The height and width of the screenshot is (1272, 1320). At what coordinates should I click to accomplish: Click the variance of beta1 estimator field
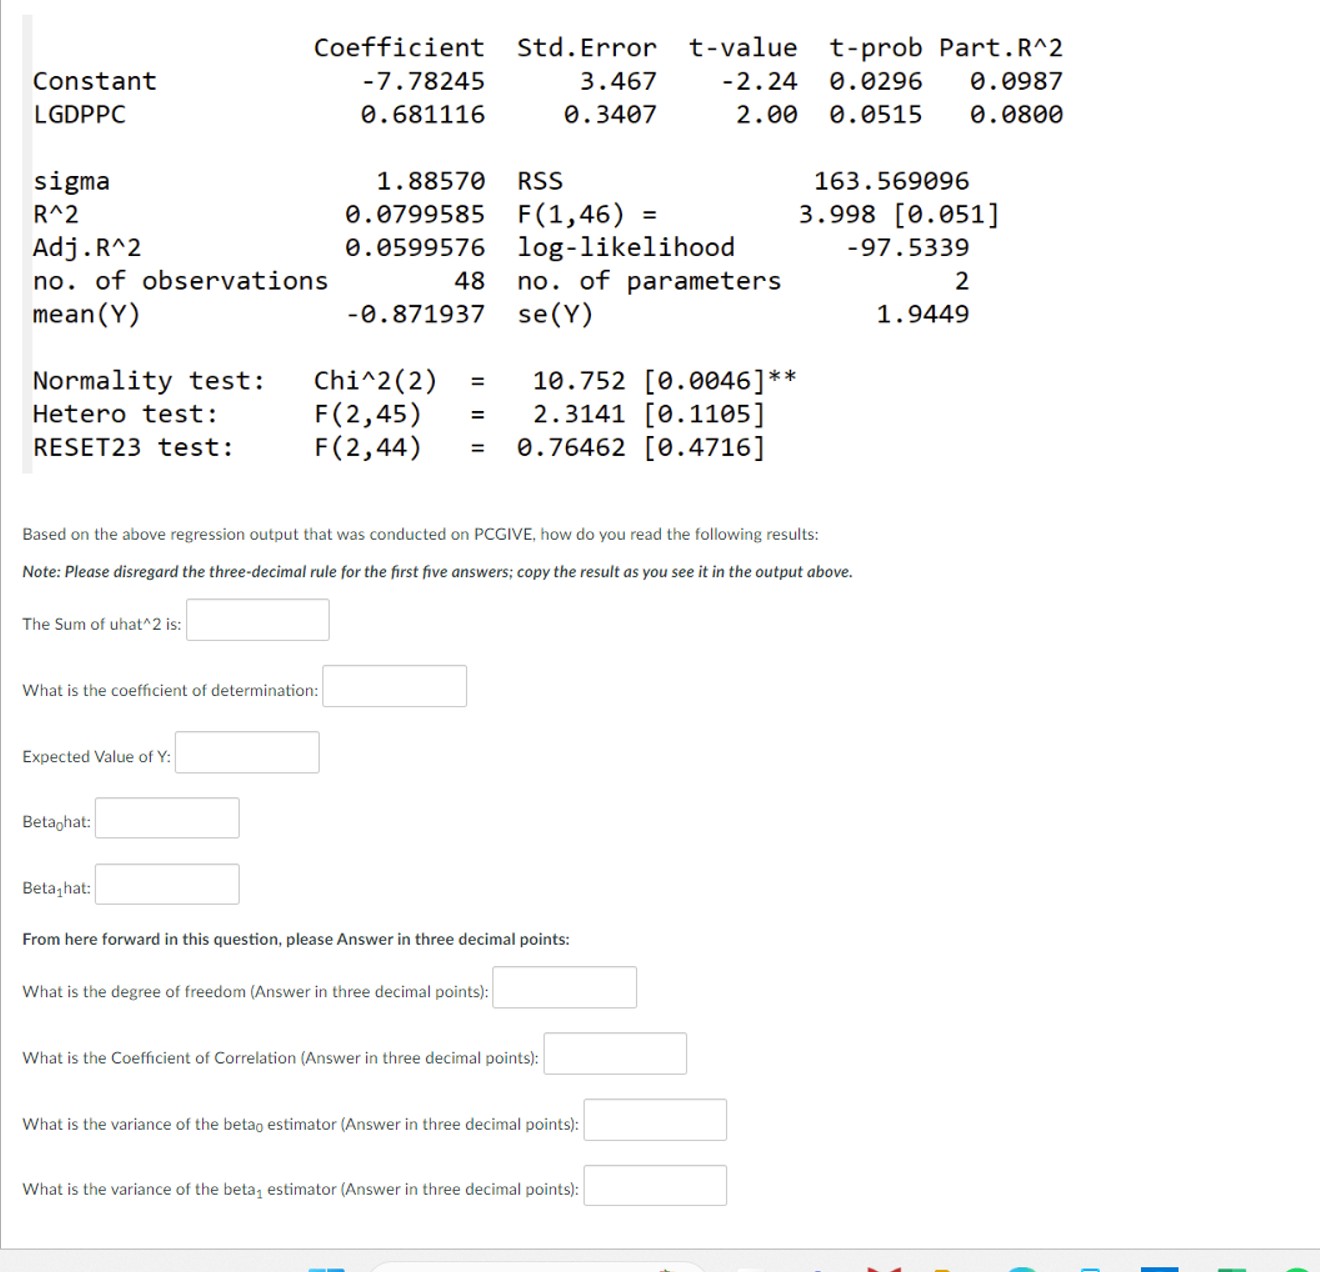coord(655,1185)
